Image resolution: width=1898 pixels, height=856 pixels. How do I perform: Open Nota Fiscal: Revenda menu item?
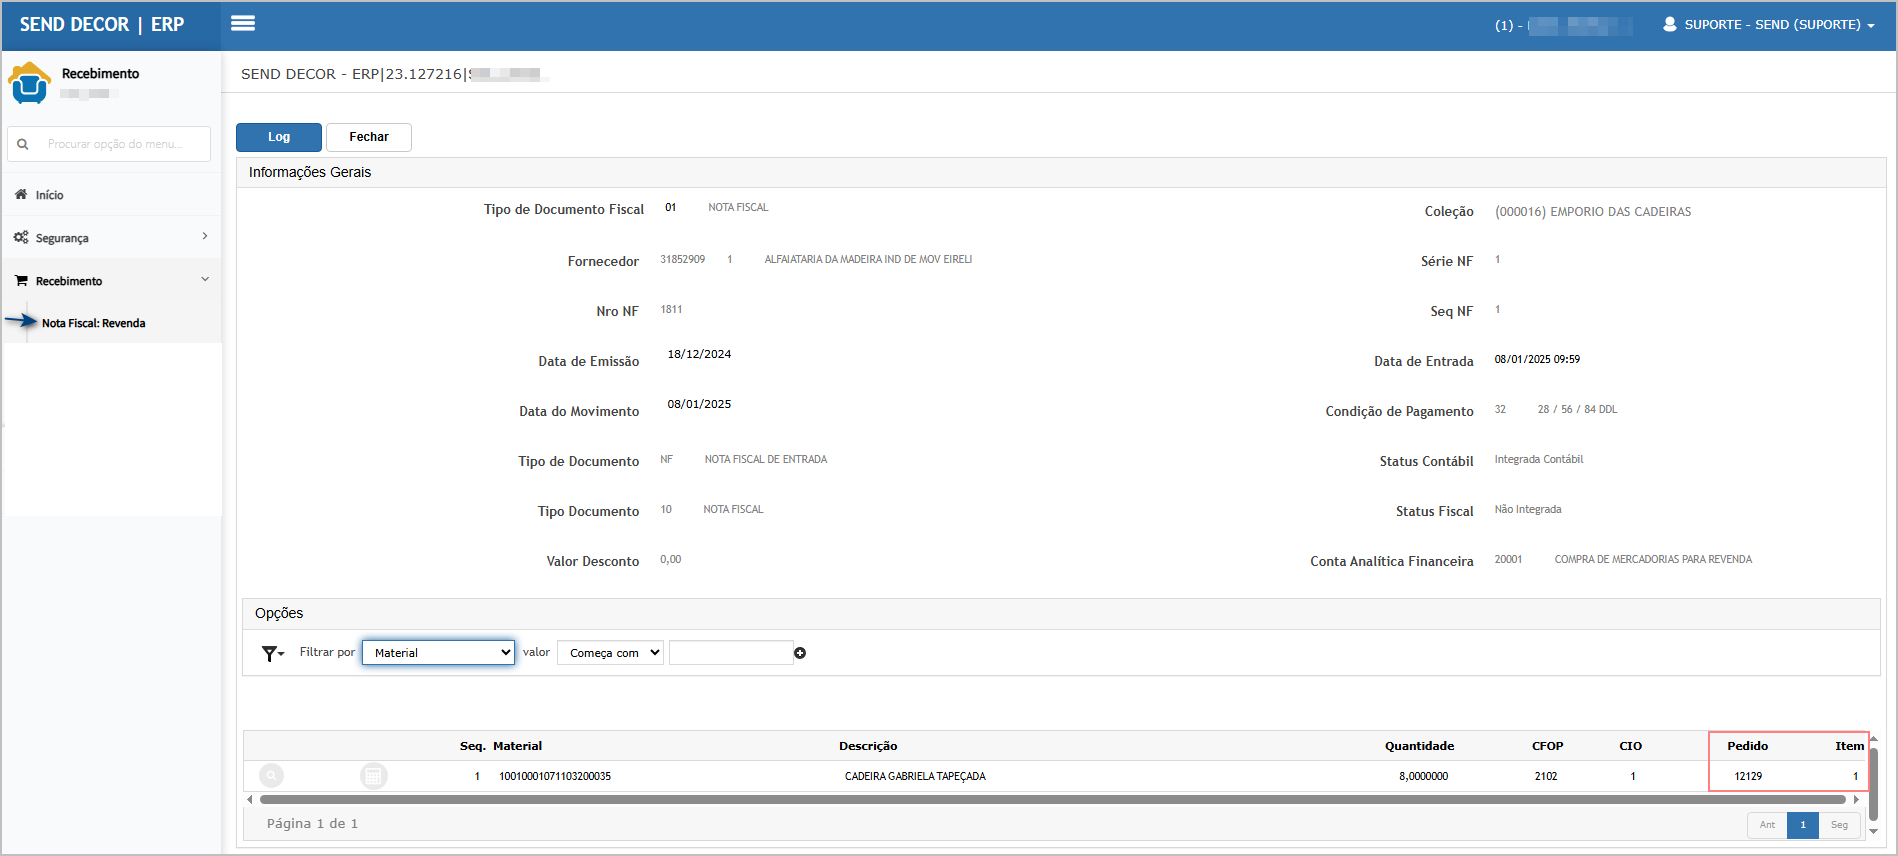coord(94,323)
